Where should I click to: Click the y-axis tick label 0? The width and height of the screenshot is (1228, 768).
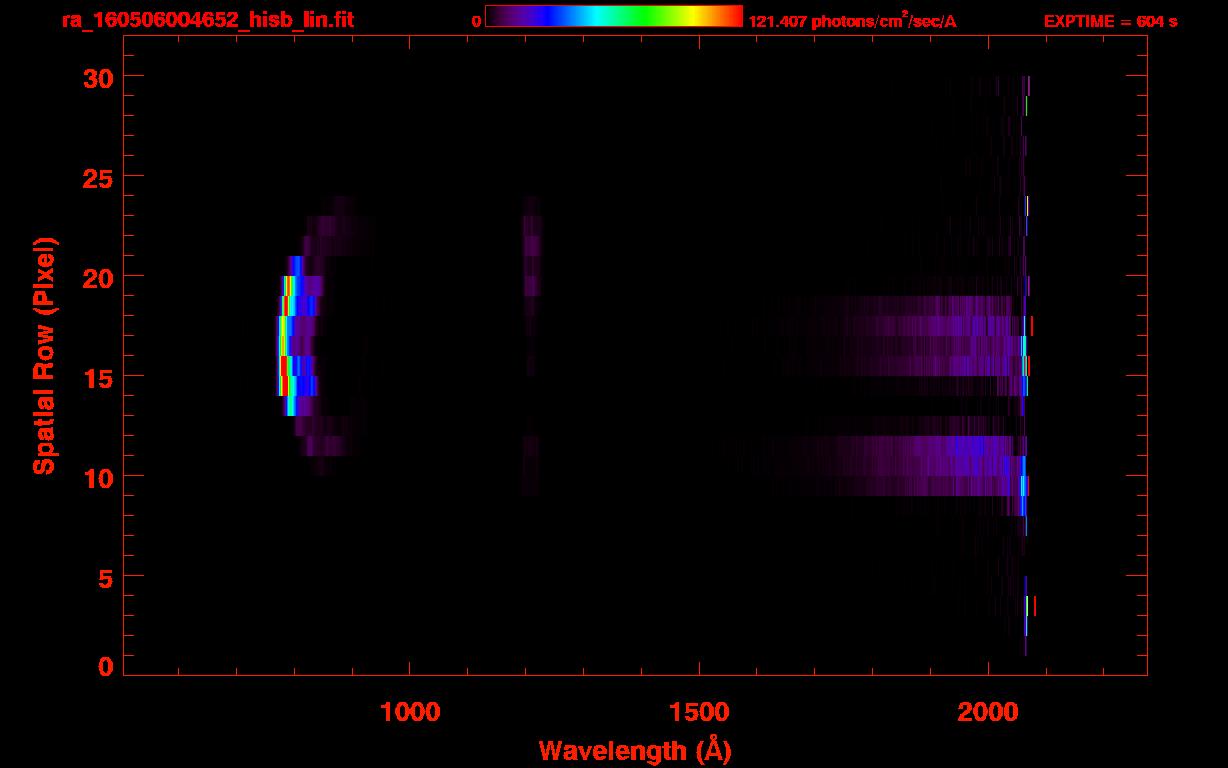(x=104, y=666)
